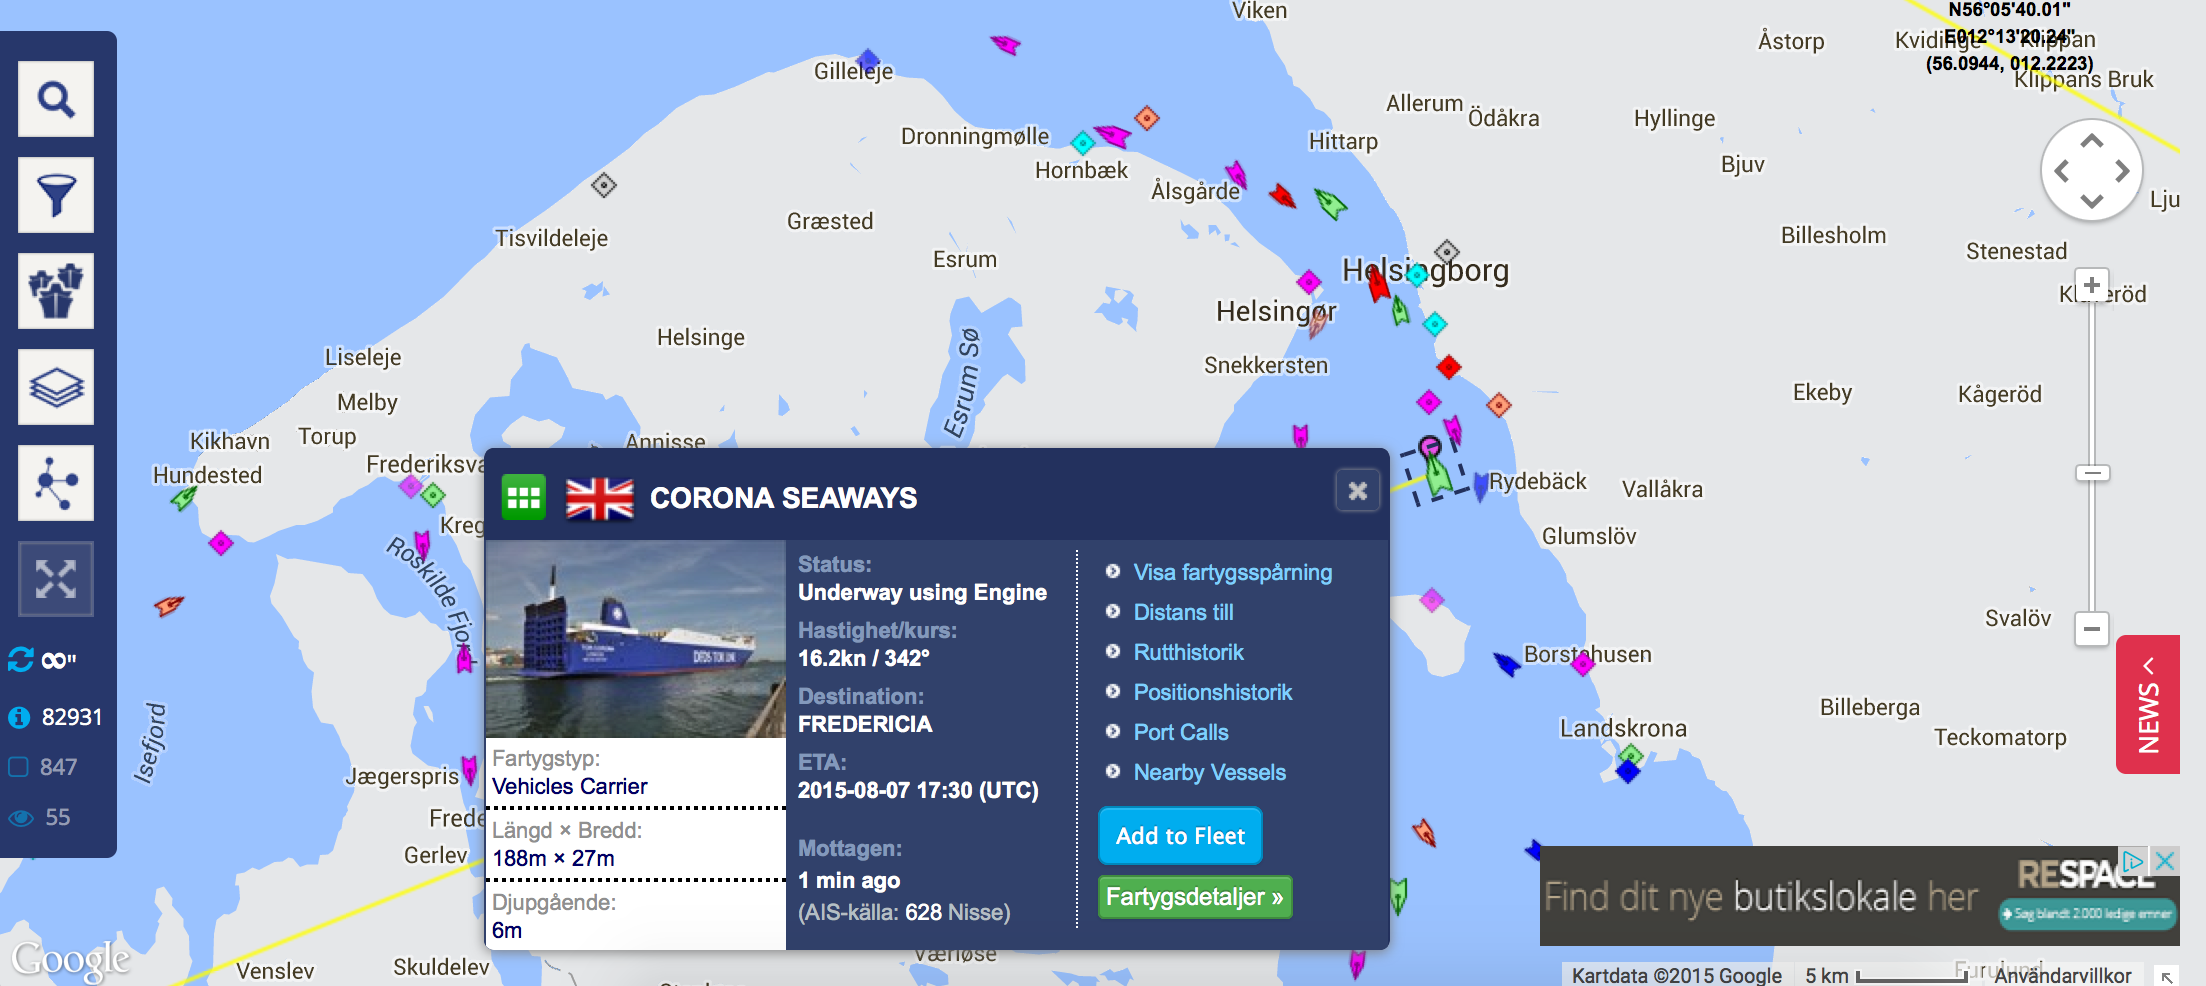
Task: Open the map layers tool
Action: pos(56,387)
